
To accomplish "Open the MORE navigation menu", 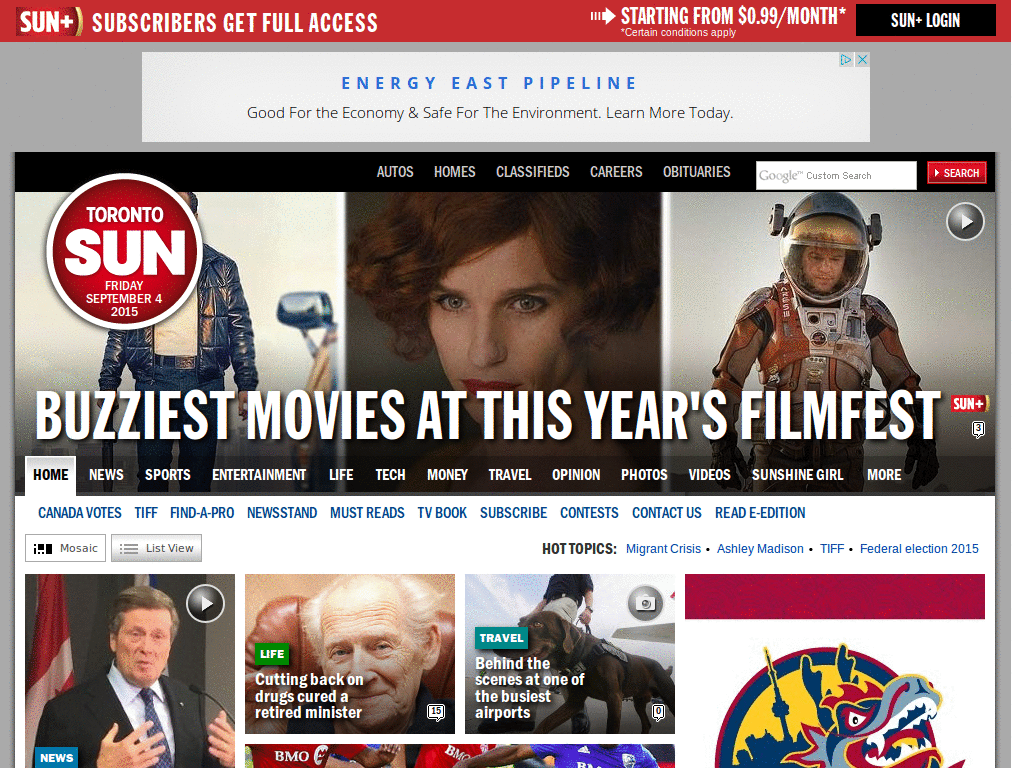I will tap(884, 475).
